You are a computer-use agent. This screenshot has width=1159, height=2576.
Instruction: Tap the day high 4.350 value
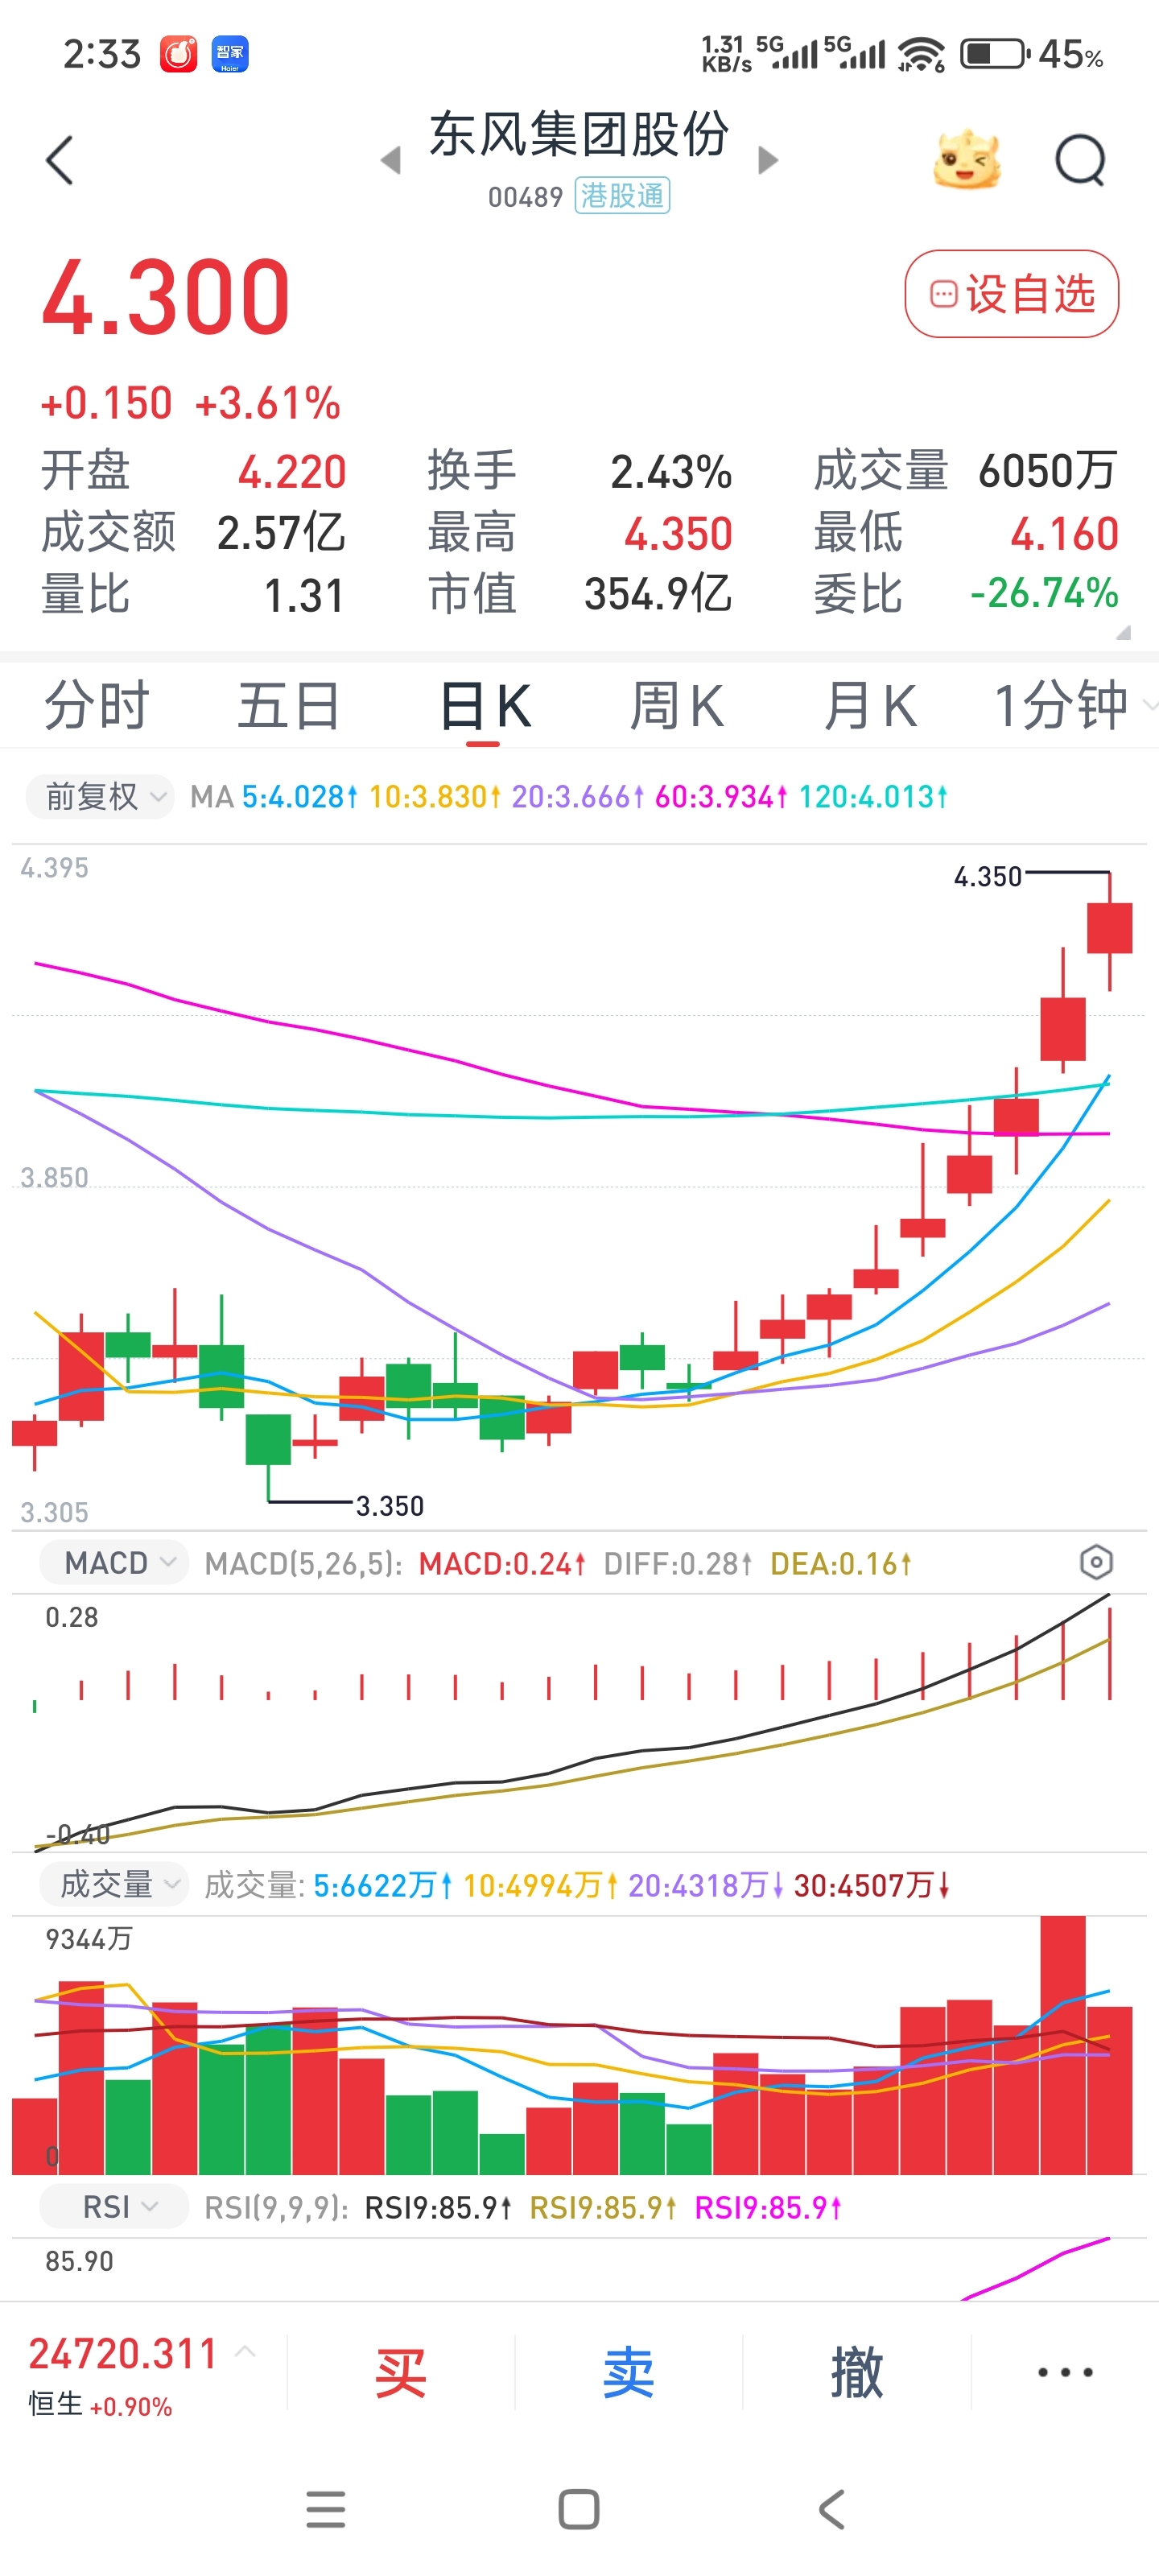[678, 534]
